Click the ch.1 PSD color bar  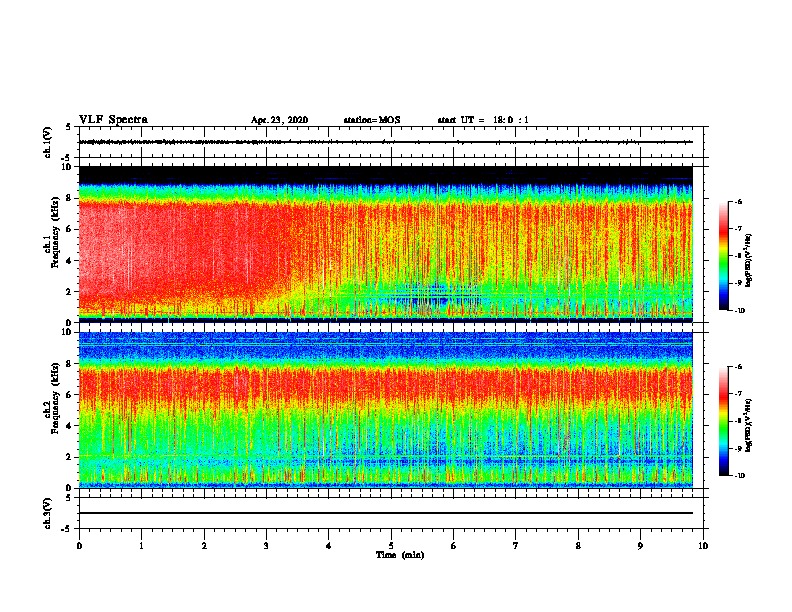click(724, 256)
